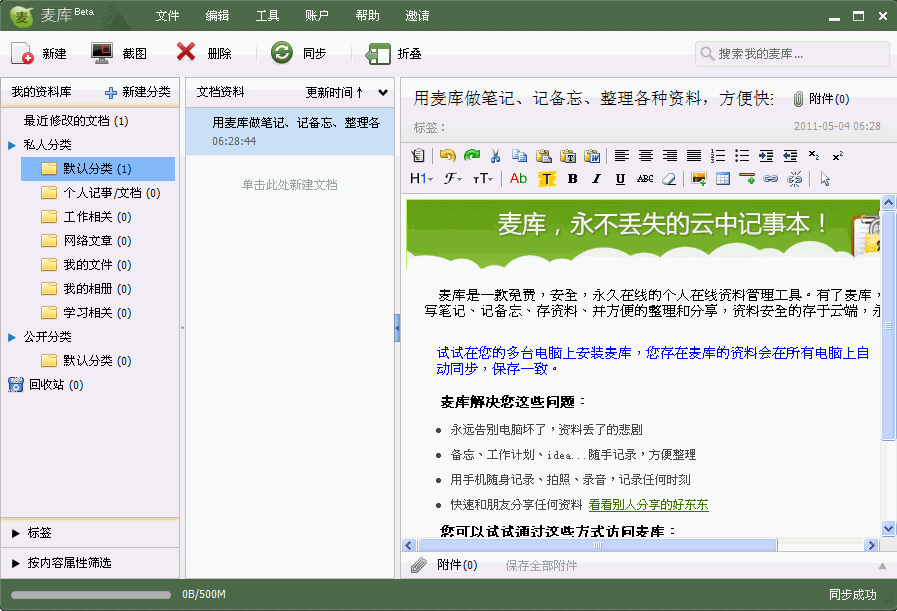Open 附件(0) next to note title
The image size is (897, 611).
821,99
